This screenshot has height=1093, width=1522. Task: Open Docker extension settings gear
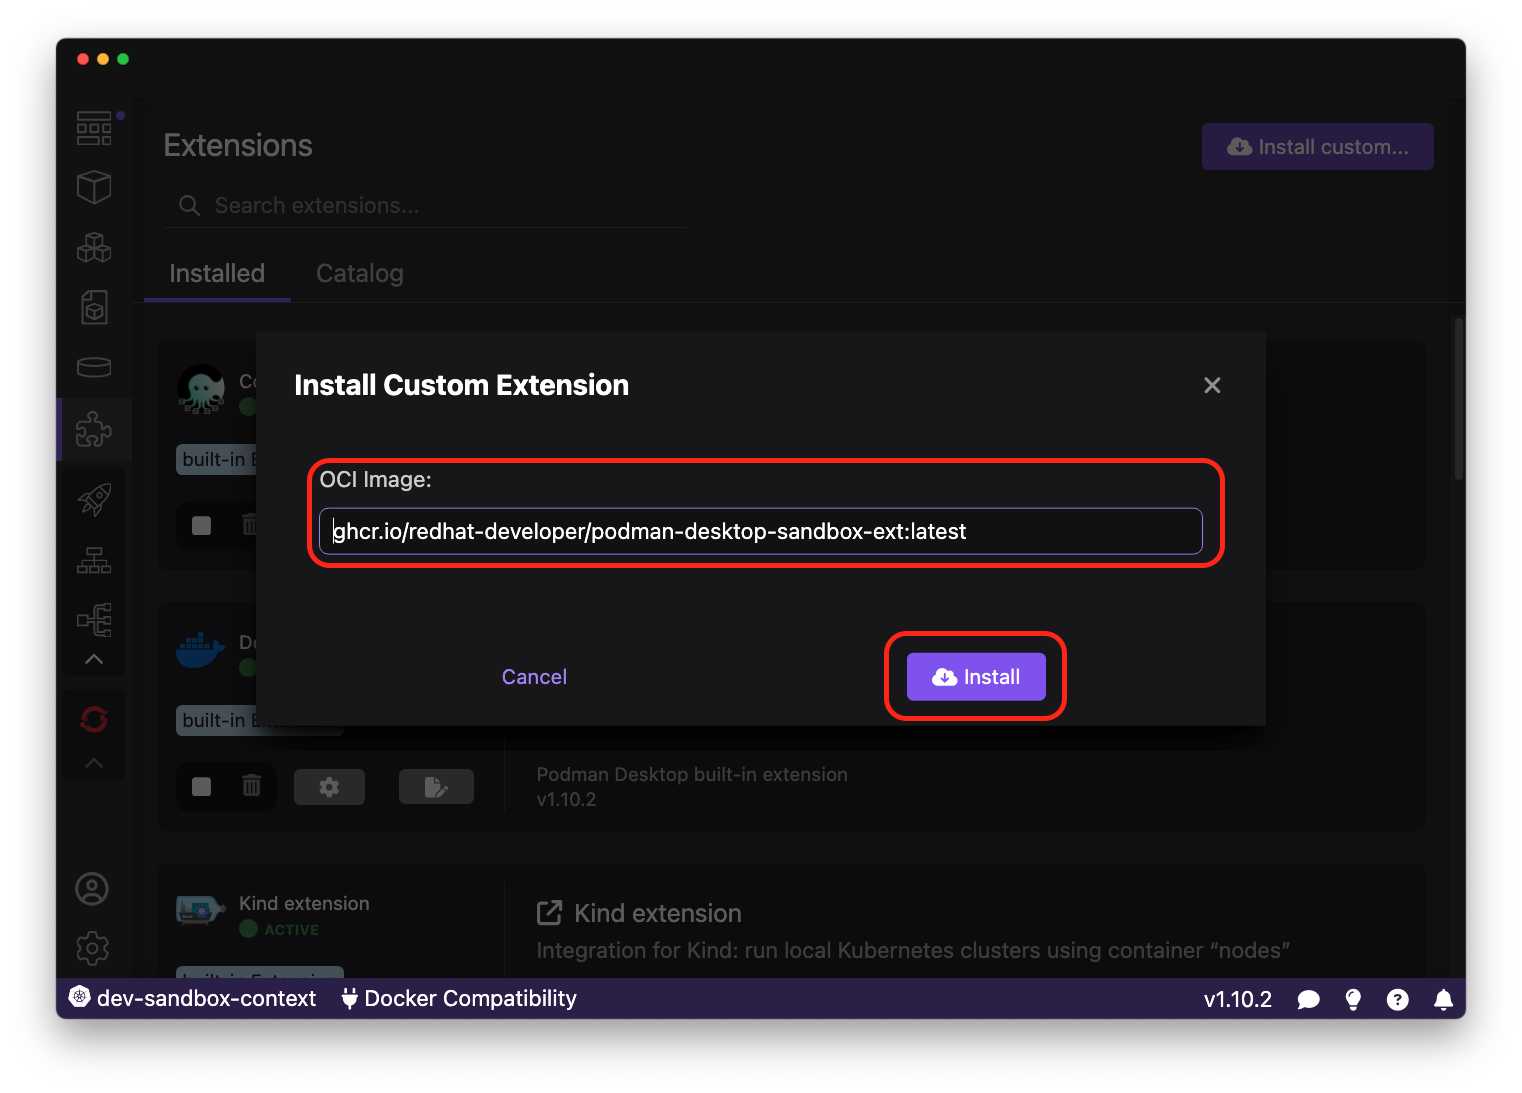(x=329, y=787)
